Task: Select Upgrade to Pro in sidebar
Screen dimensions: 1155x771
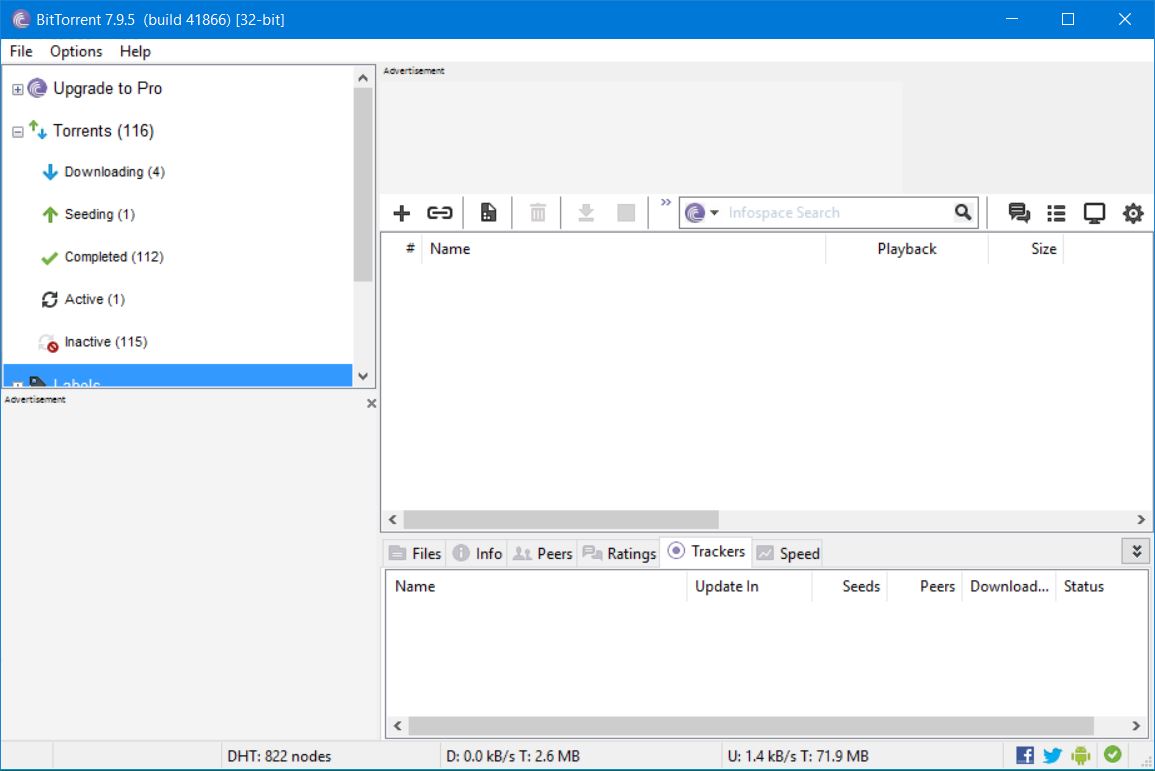Action: (108, 88)
